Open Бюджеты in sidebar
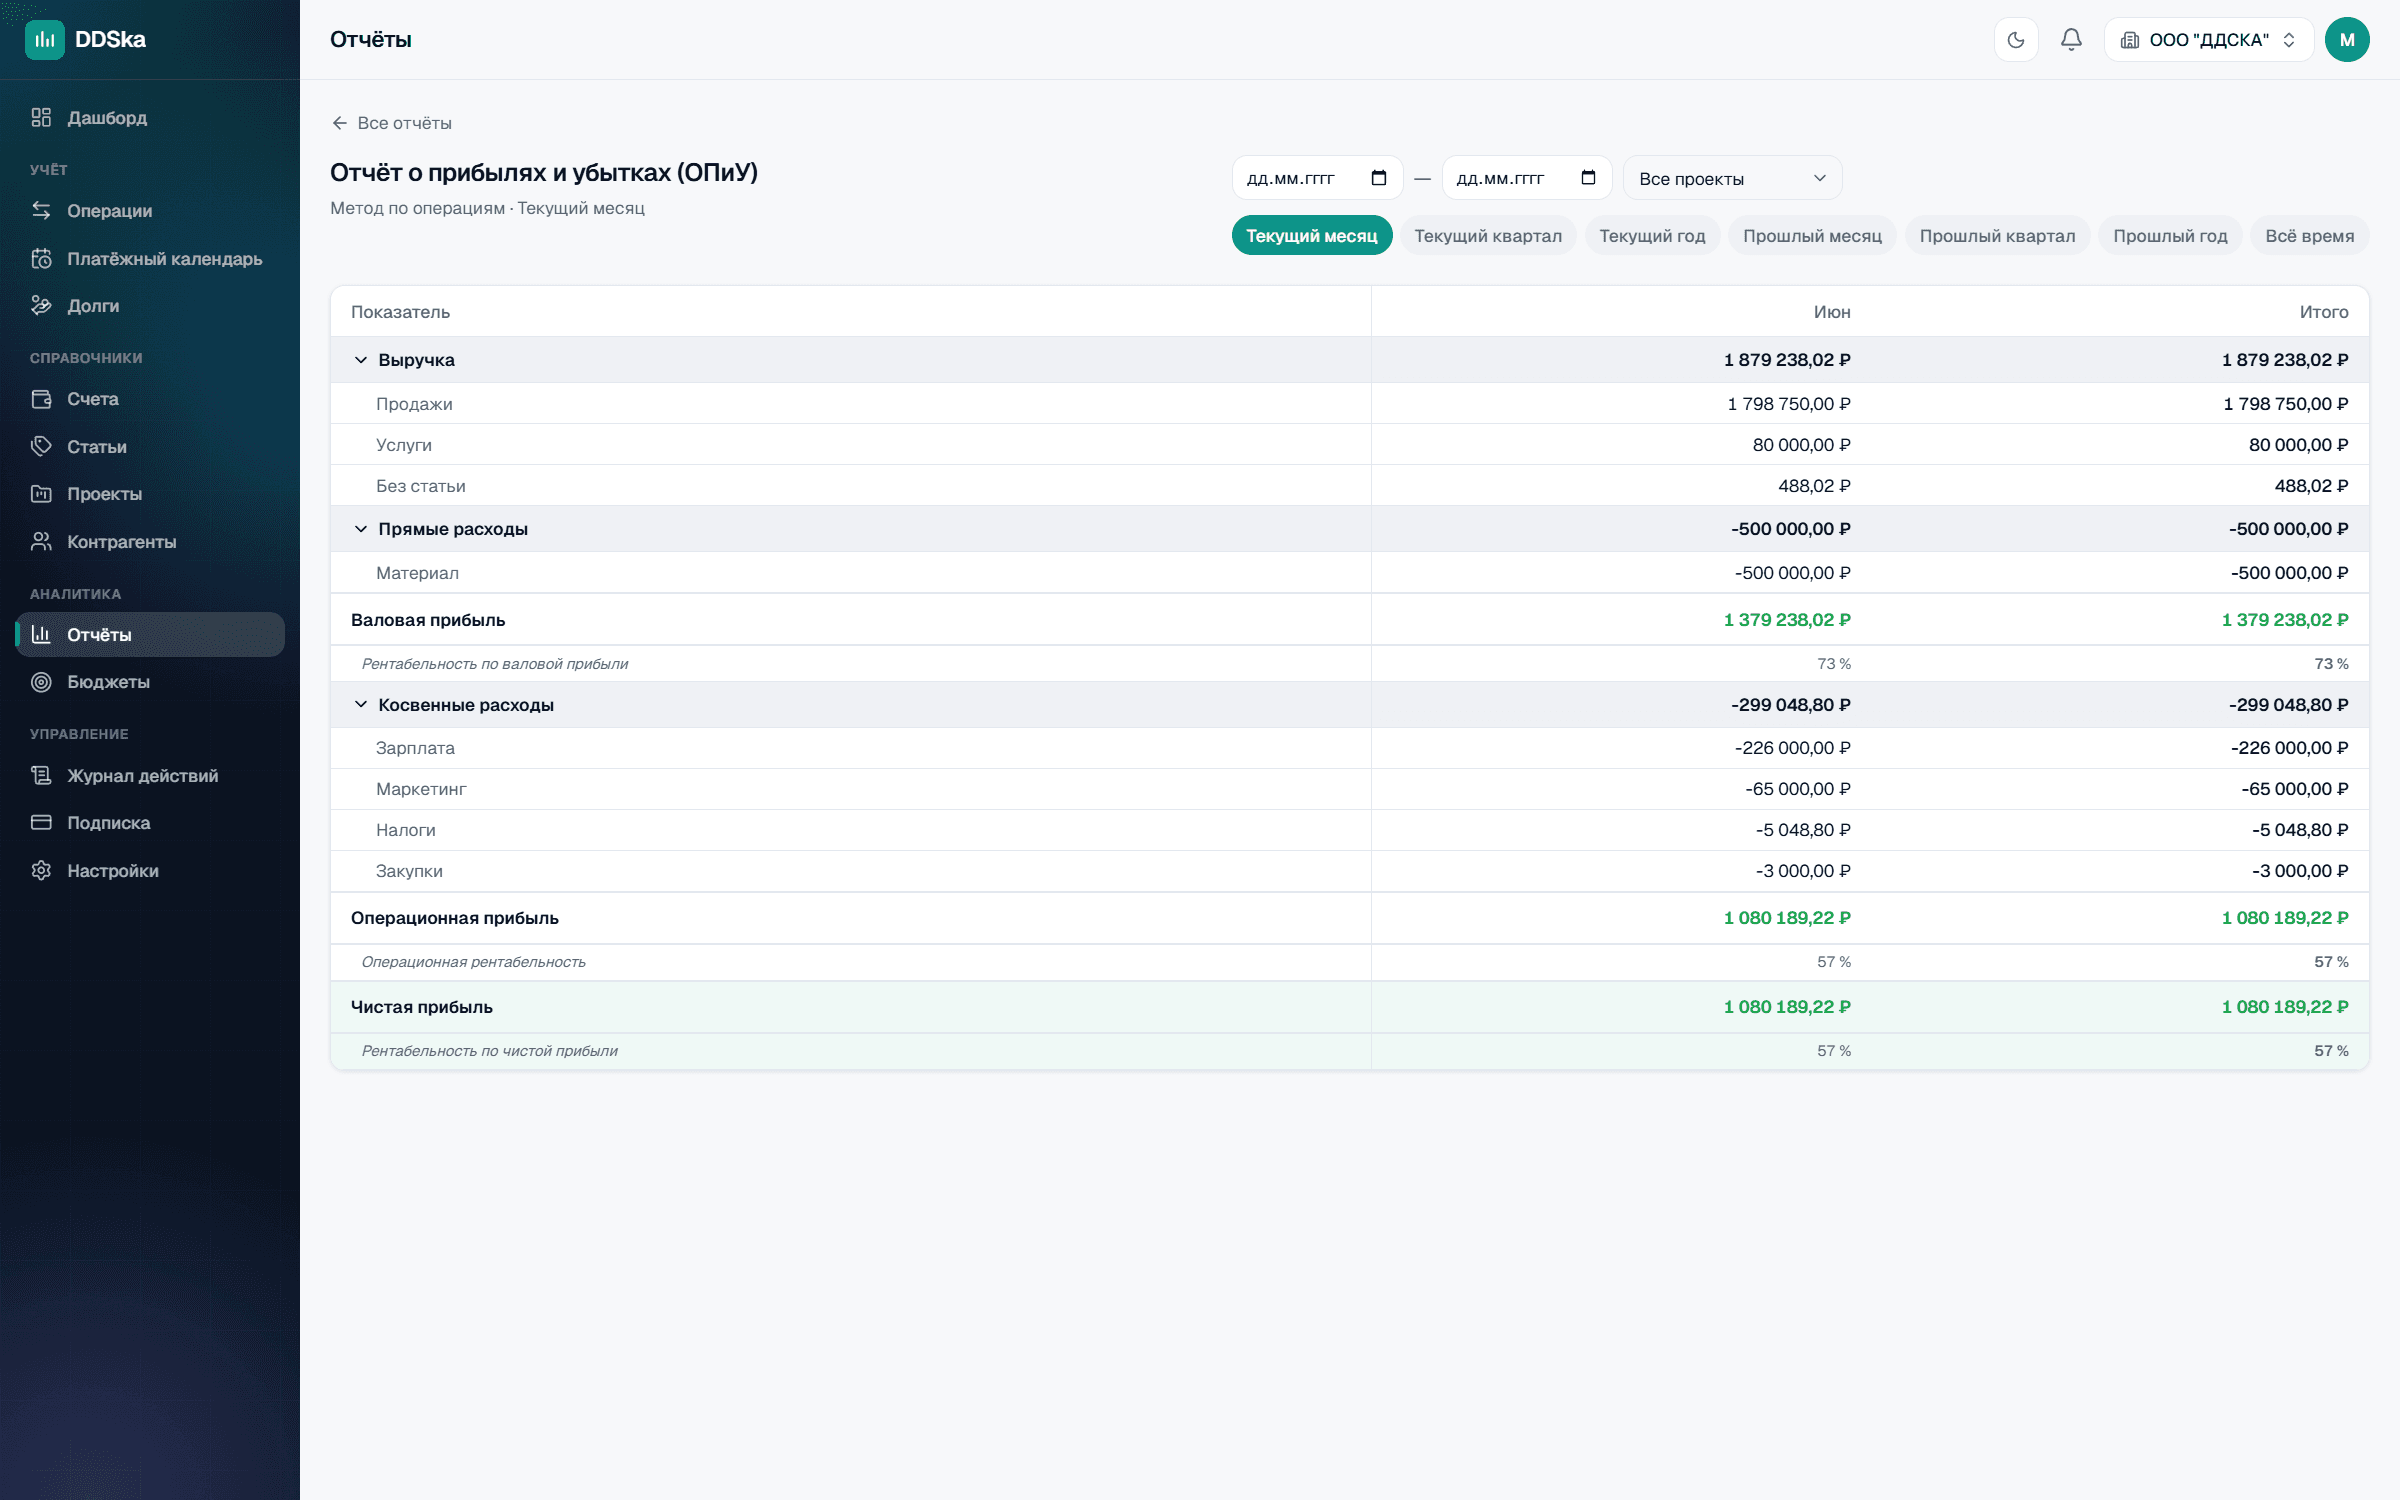Image resolution: width=2400 pixels, height=1500 pixels. point(150,682)
